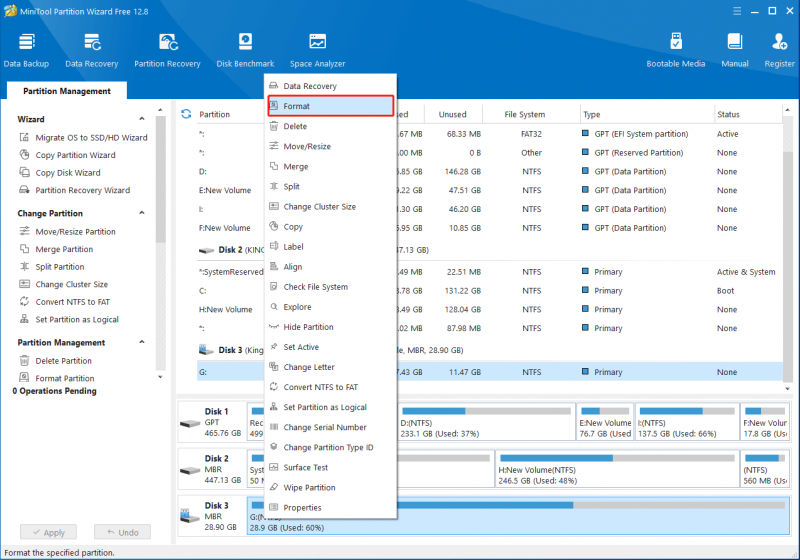Choose Delete in the context menu
The height and width of the screenshot is (560, 800).
tap(331, 126)
